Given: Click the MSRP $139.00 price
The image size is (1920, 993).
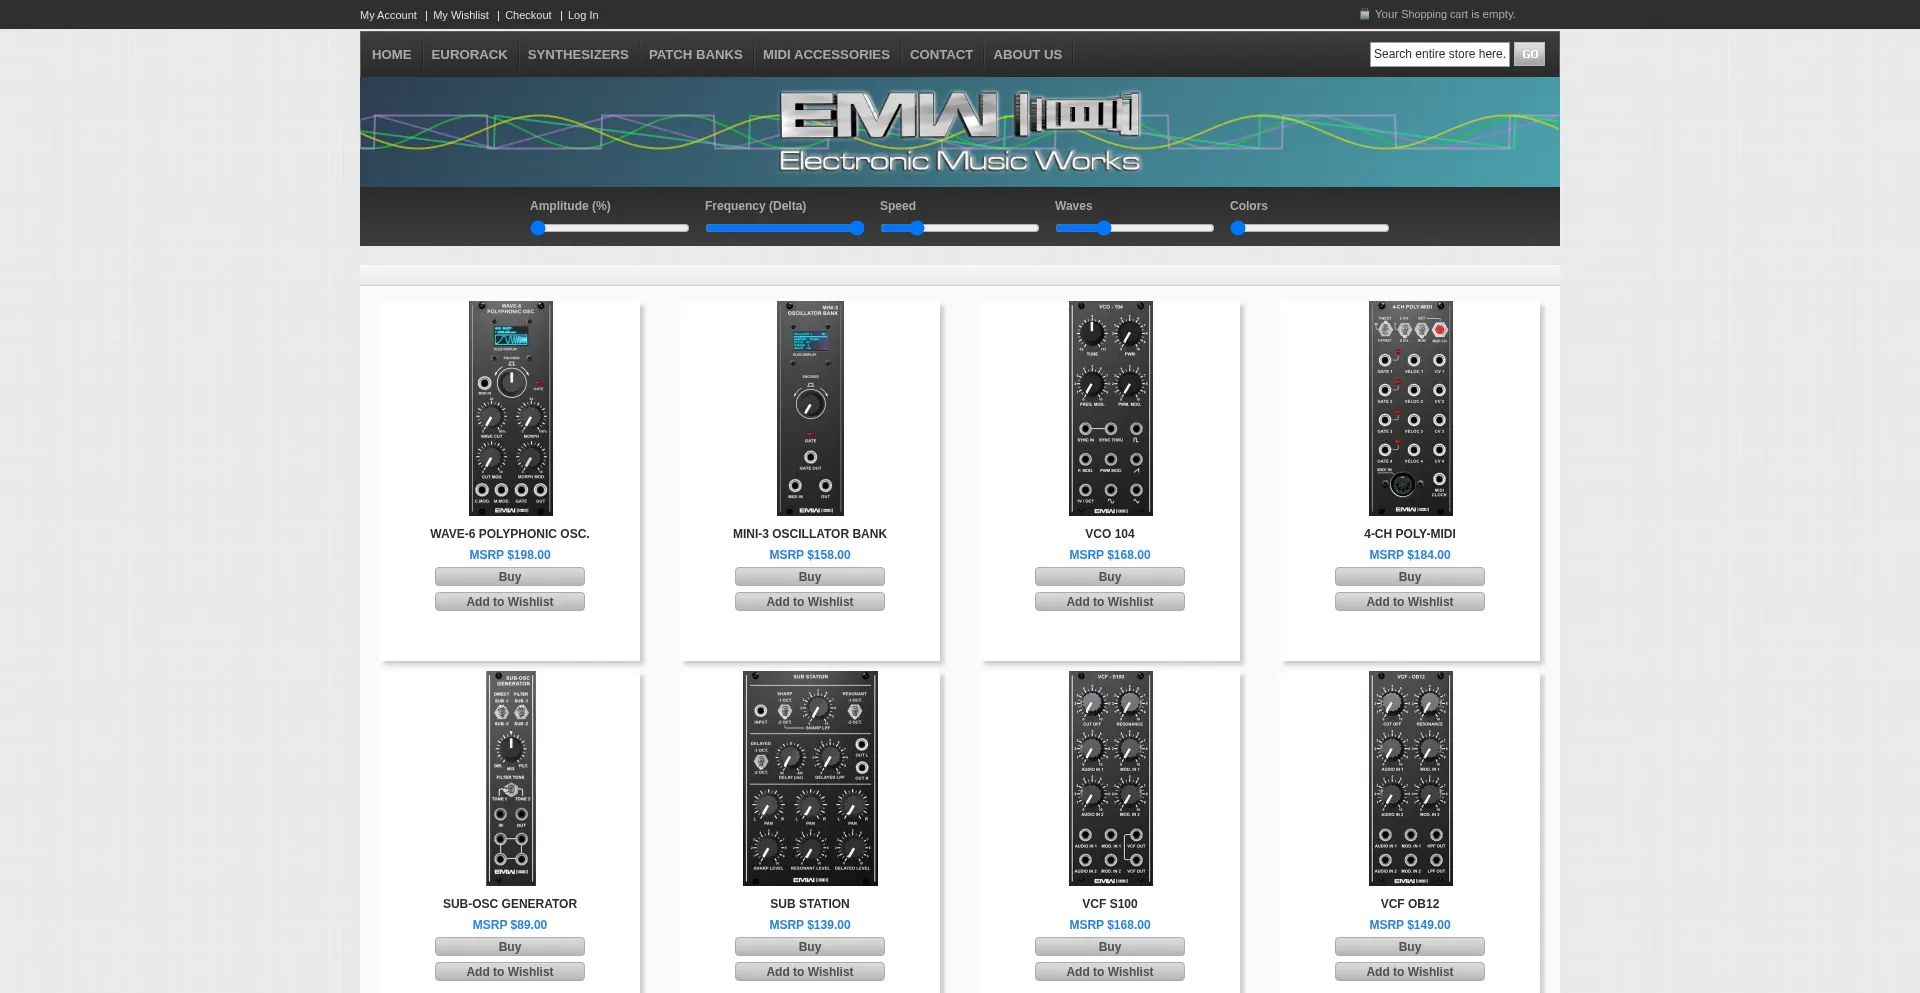Looking at the screenshot, I should point(810,925).
